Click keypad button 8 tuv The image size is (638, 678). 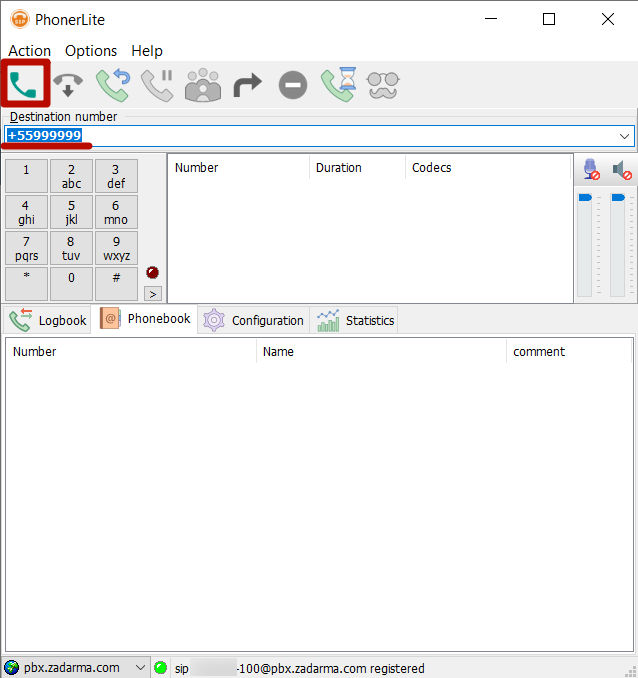pos(71,248)
